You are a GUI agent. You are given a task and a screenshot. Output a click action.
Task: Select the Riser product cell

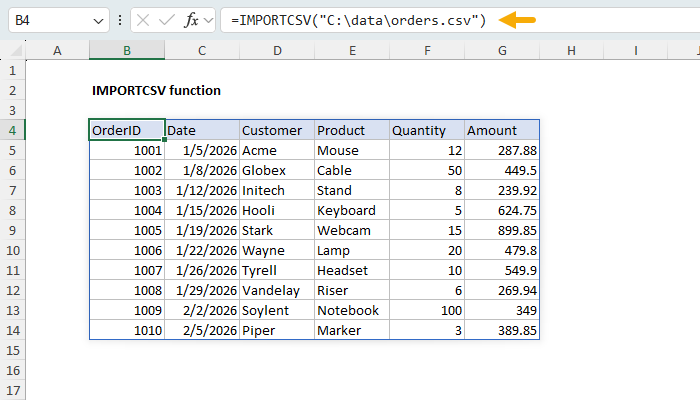352,291
